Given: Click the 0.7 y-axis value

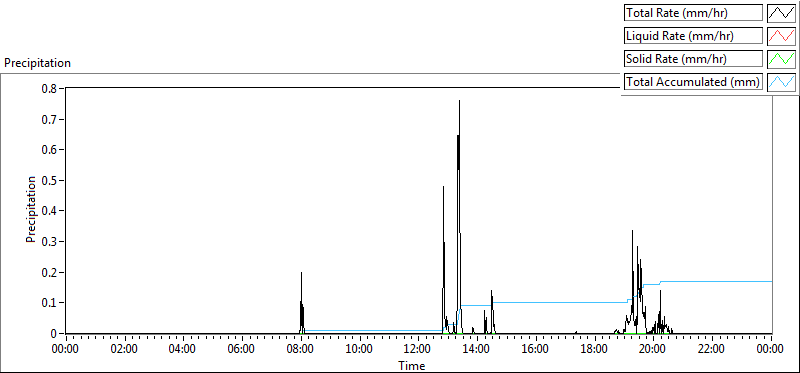Looking at the screenshot, I should [x=49, y=119].
